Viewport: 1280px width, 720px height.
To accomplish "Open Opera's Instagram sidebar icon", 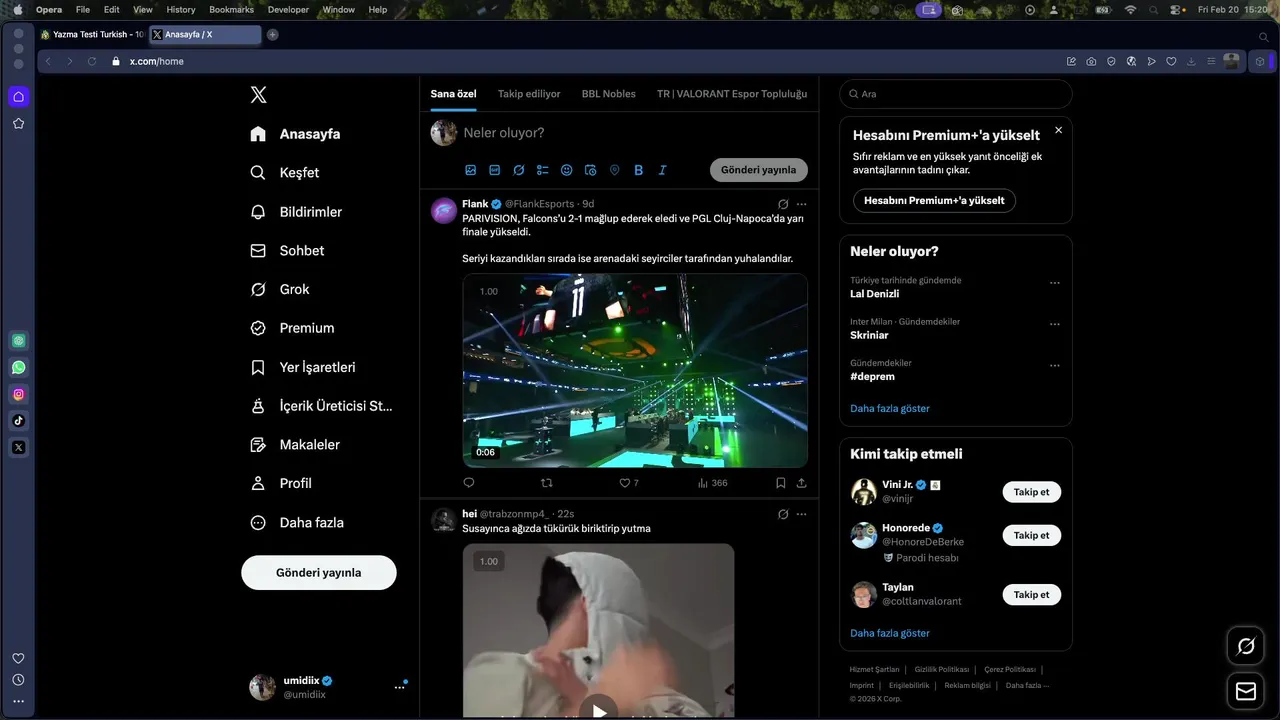I will click(18, 394).
